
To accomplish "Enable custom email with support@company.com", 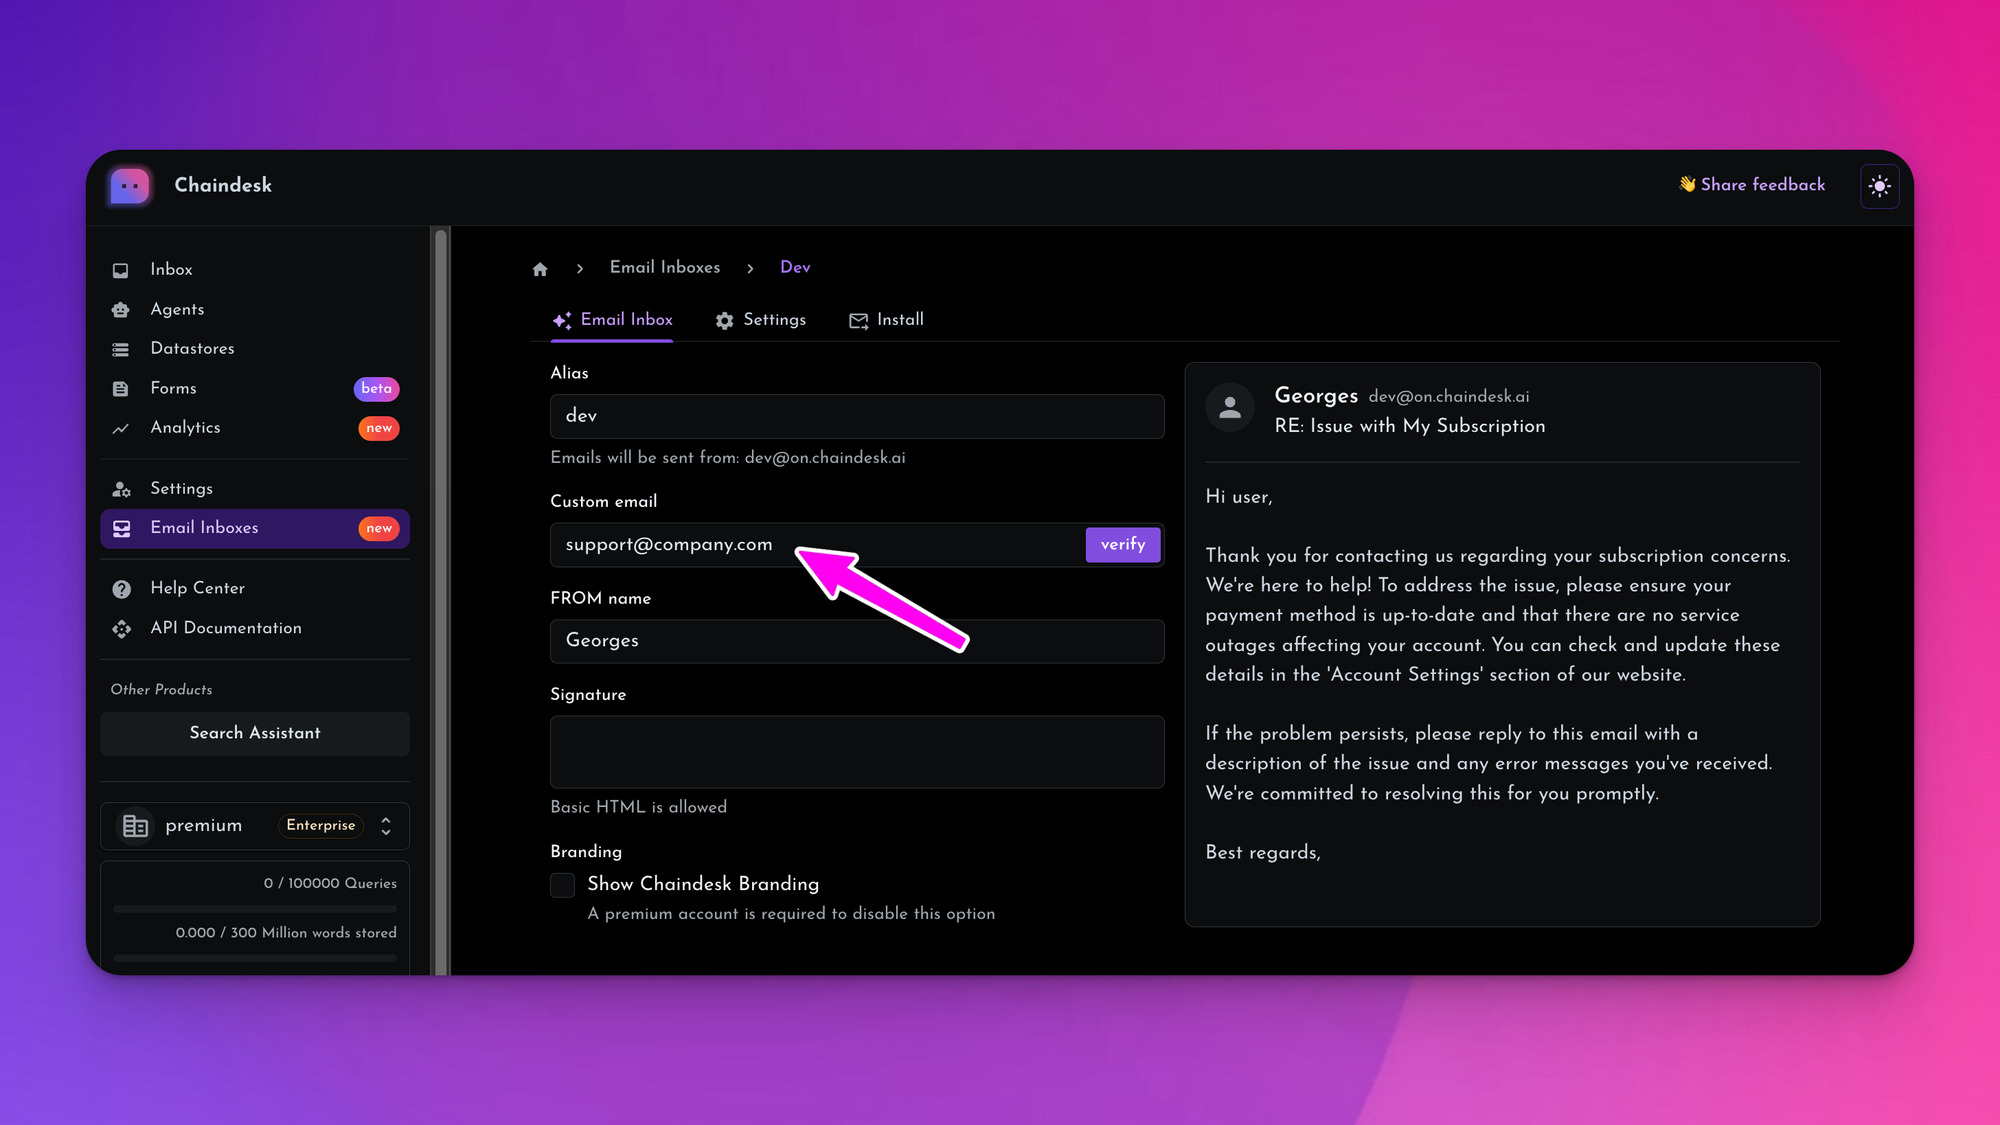I will point(1122,544).
